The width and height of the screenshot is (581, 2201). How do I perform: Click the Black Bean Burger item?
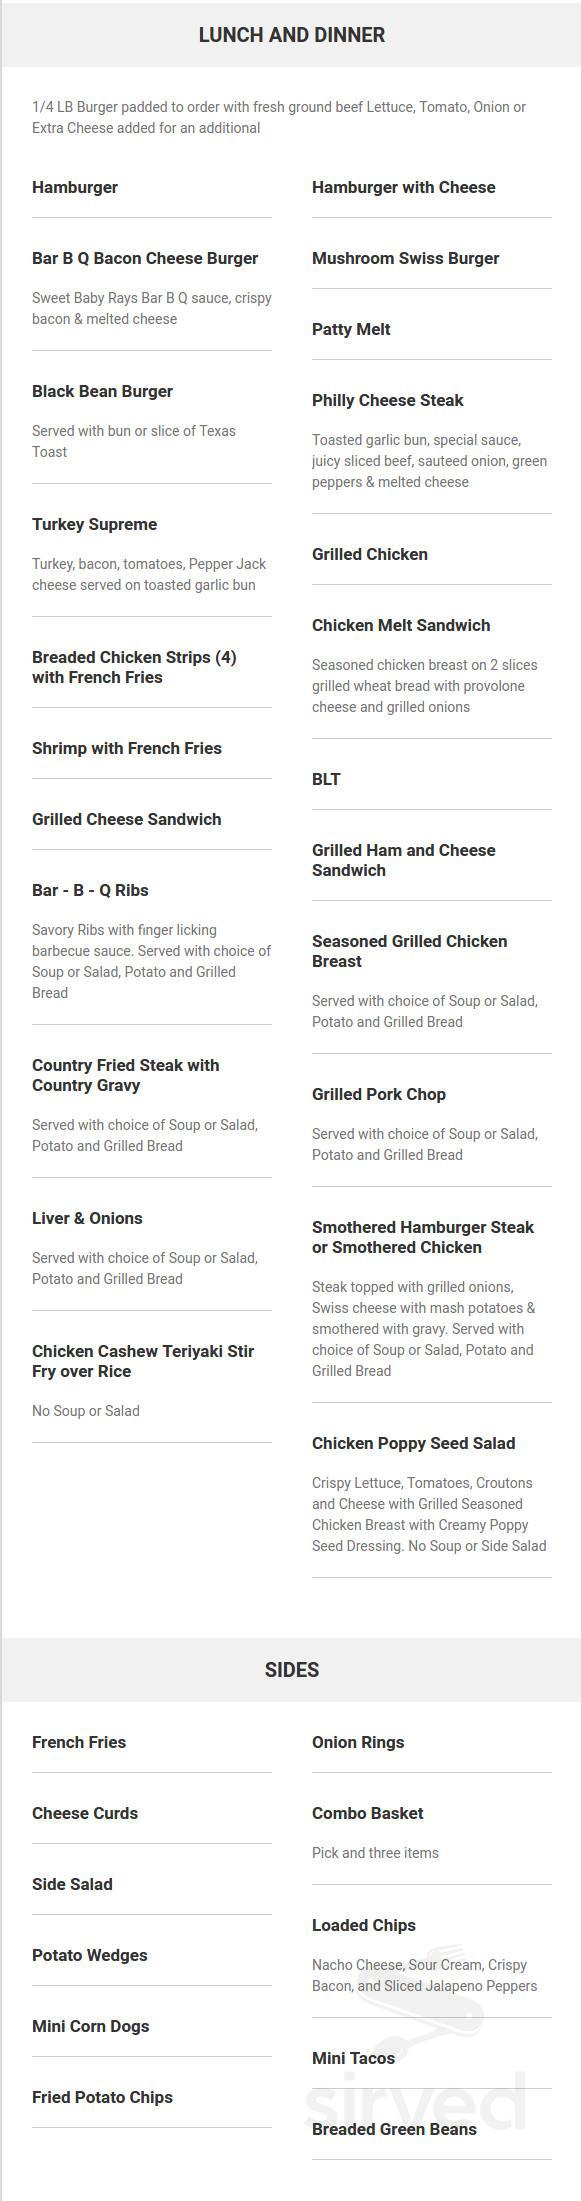(102, 391)
